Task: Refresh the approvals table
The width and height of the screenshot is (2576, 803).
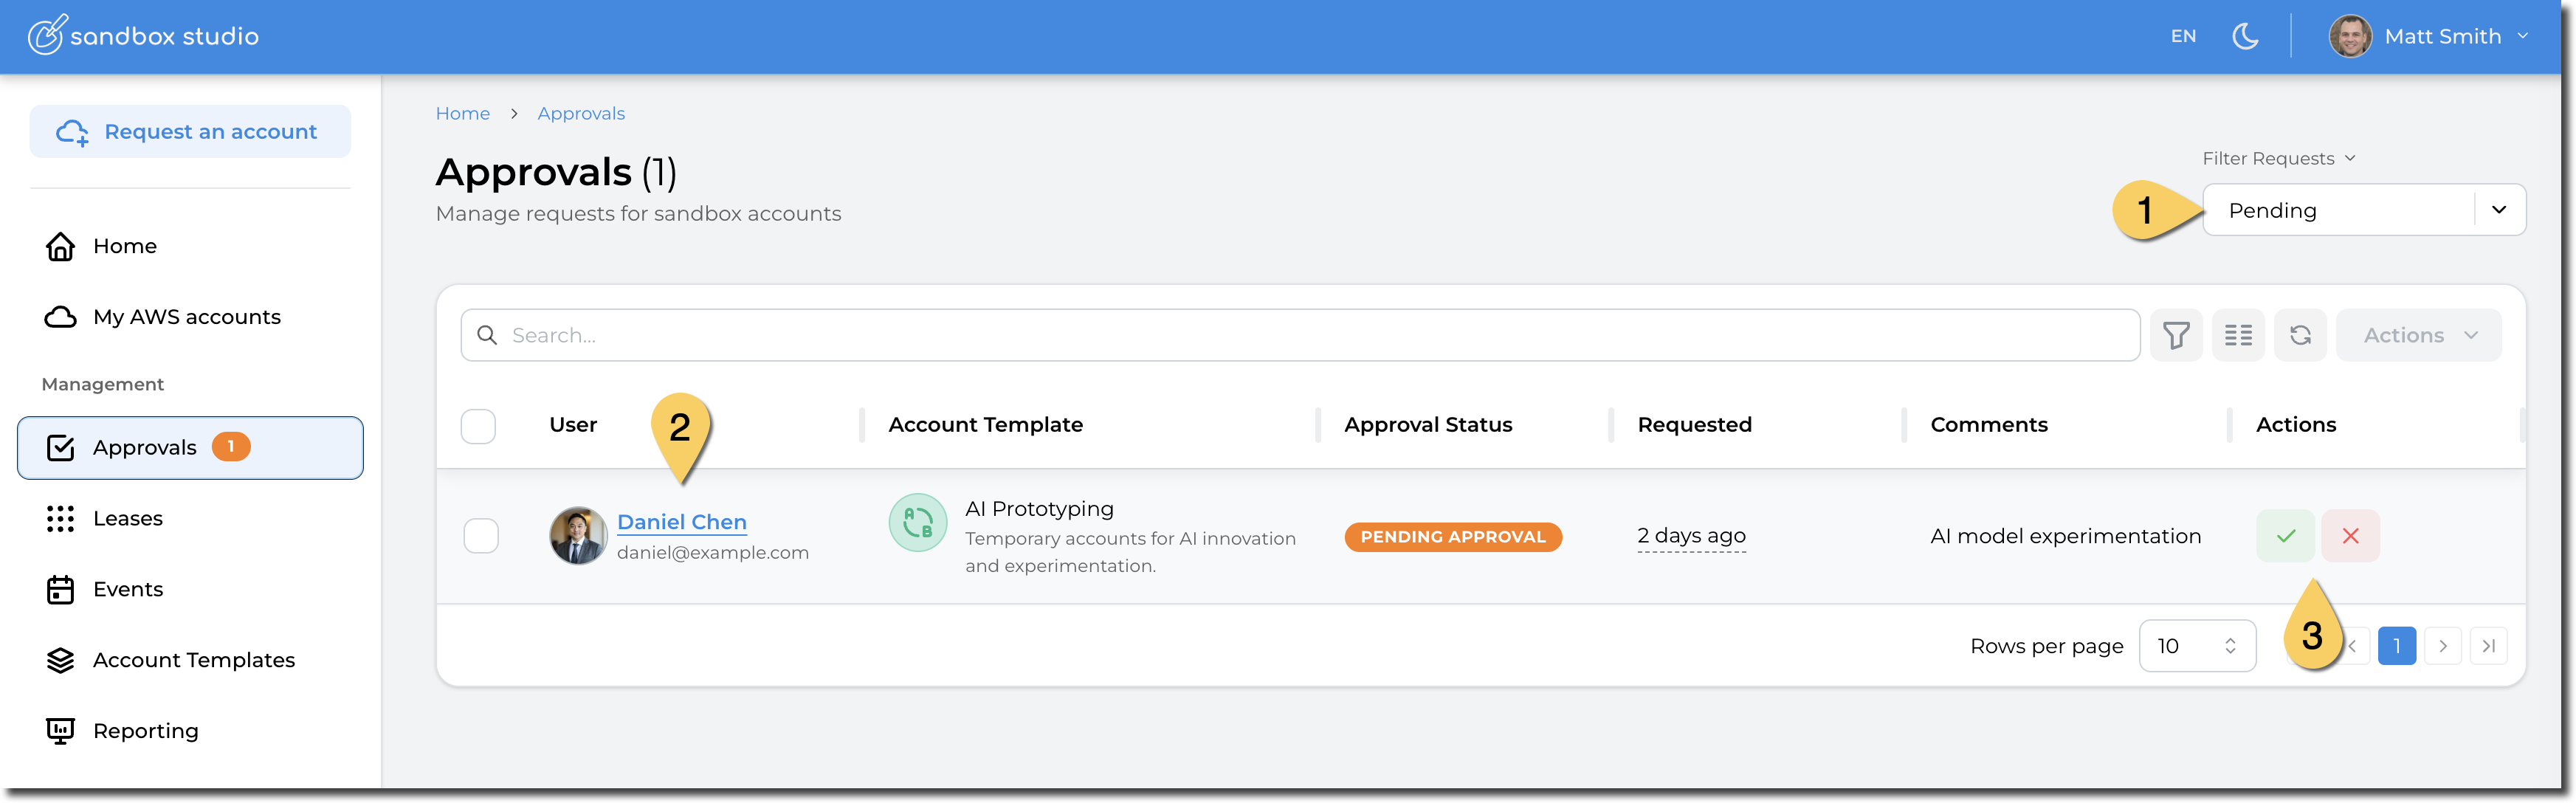Action: tap(2299, 335)
